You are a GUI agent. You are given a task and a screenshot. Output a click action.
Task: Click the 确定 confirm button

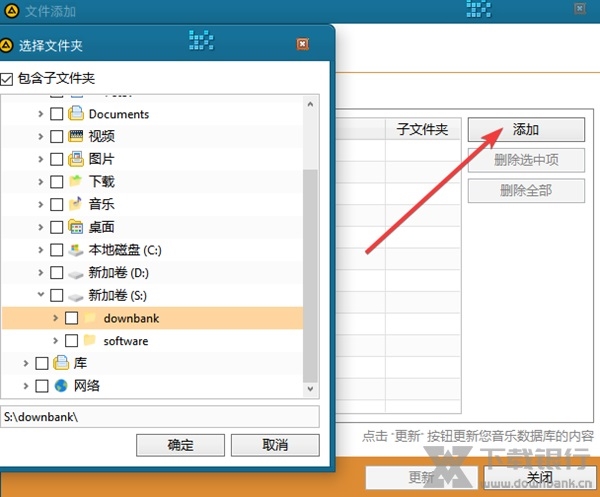[180, 445]
